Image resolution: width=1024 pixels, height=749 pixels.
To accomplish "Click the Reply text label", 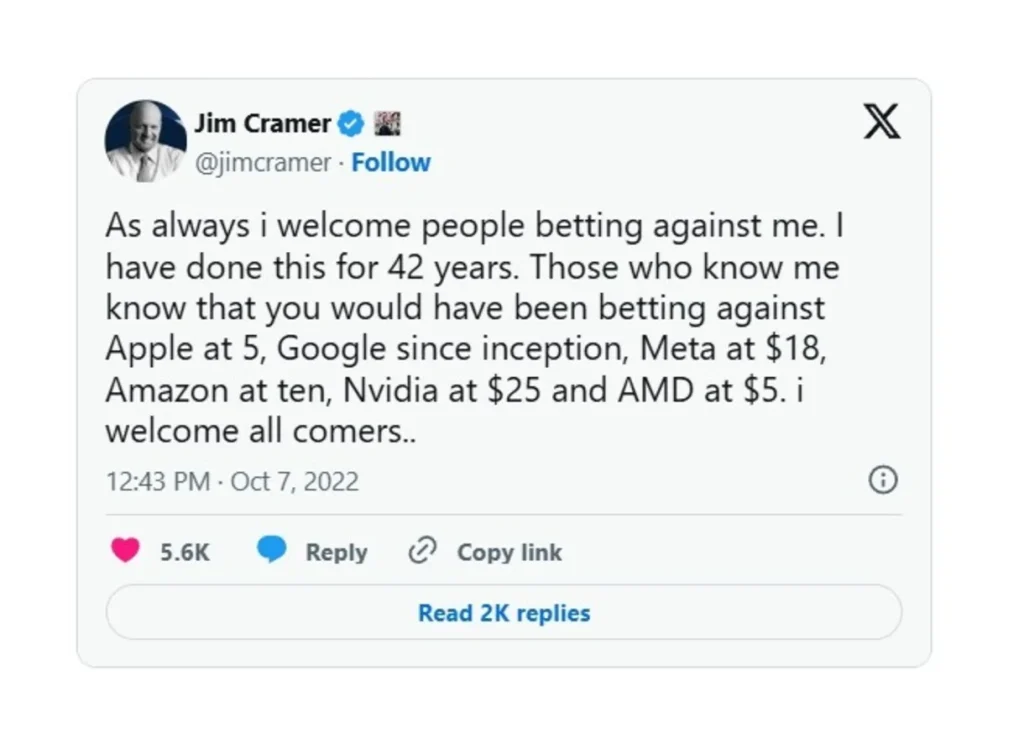I will pos(336,552).
